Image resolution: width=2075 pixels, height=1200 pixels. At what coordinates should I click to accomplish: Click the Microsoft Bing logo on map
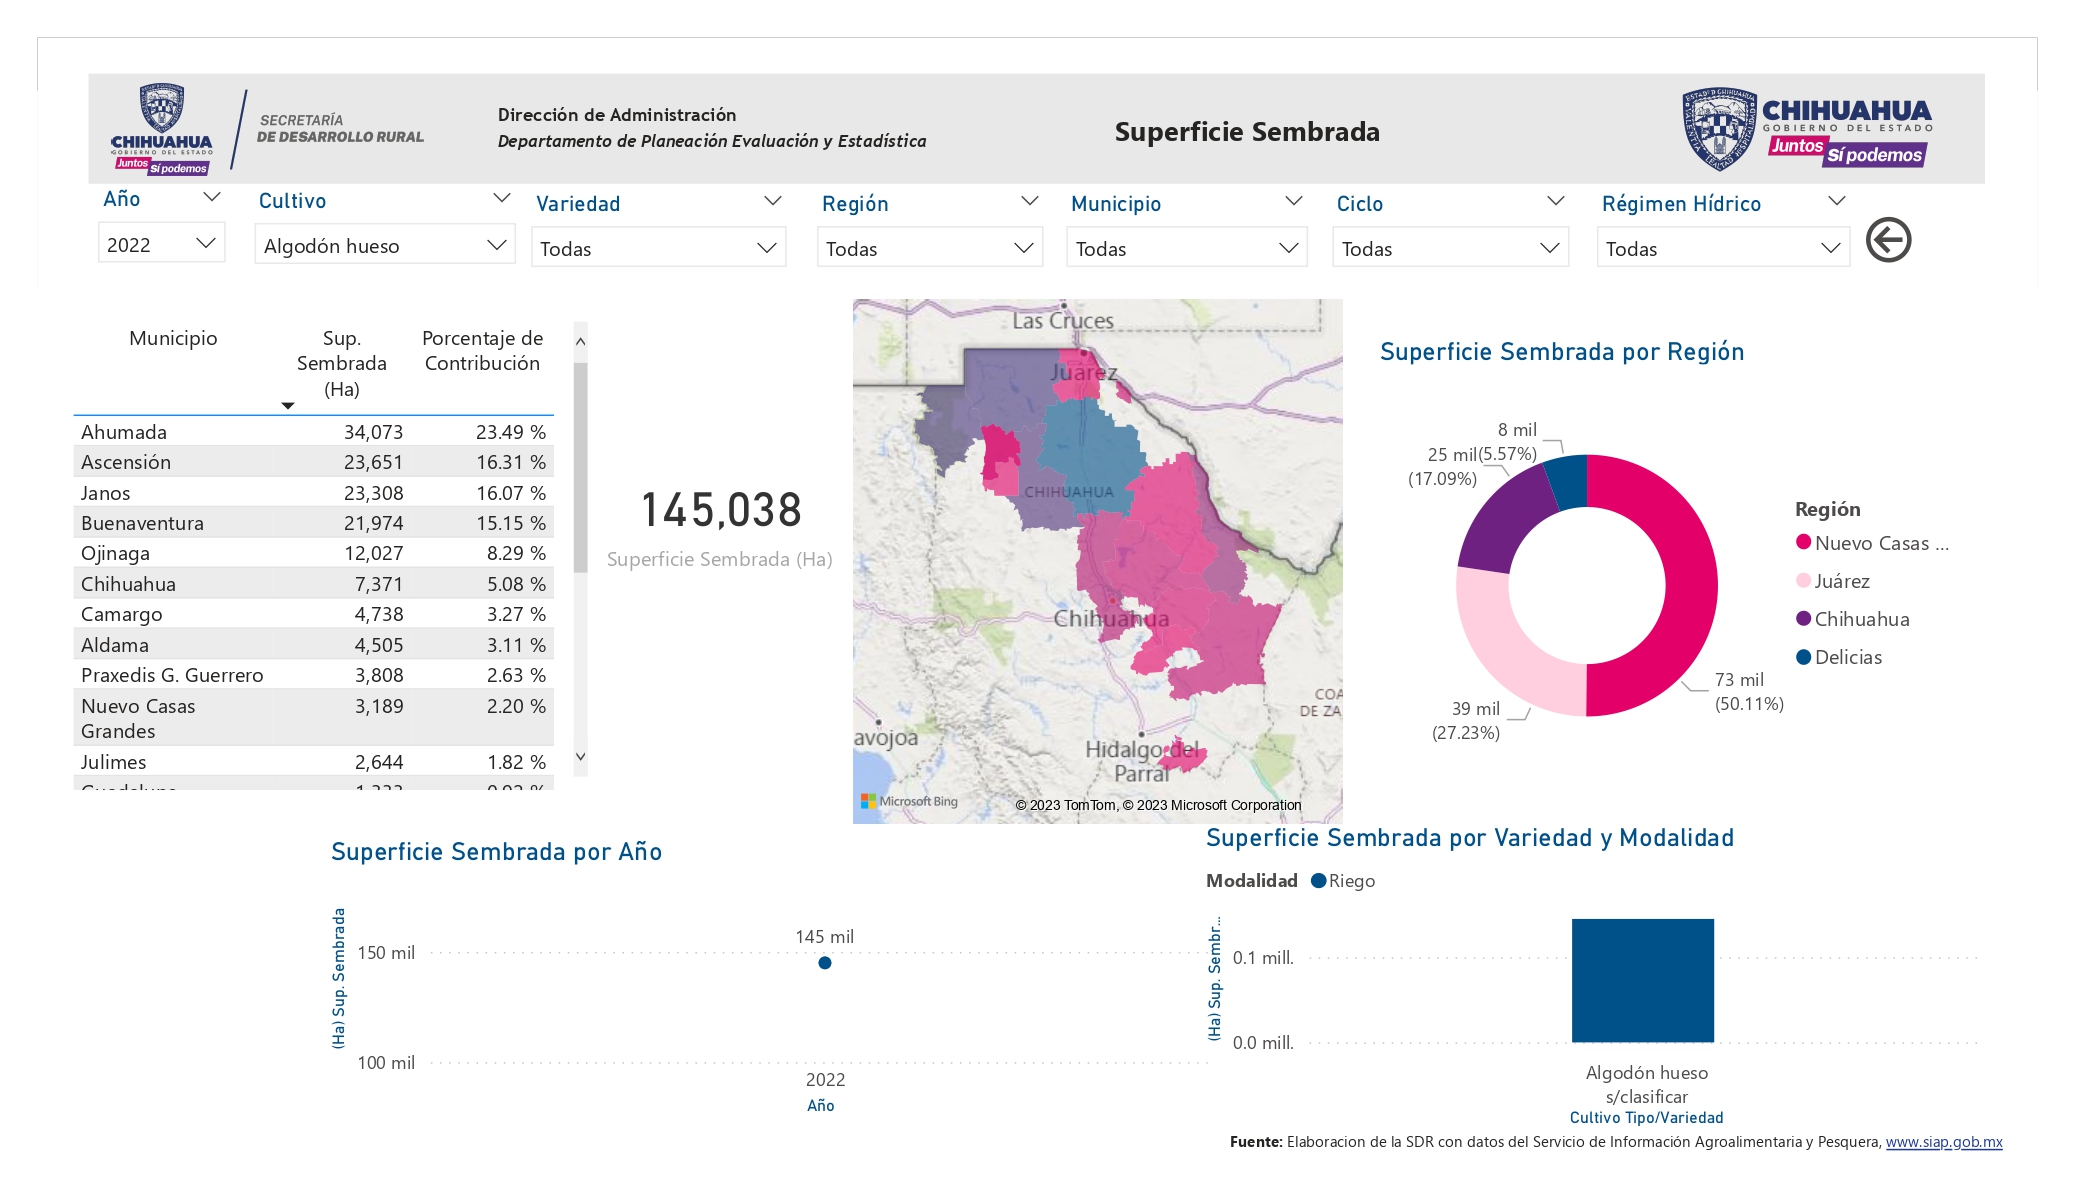tap(909, 801)
